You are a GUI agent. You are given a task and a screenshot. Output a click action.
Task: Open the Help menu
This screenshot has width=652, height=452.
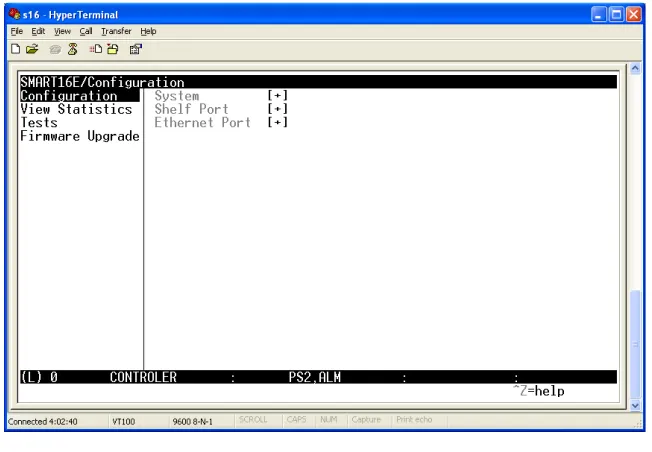(x=148, y=31)
